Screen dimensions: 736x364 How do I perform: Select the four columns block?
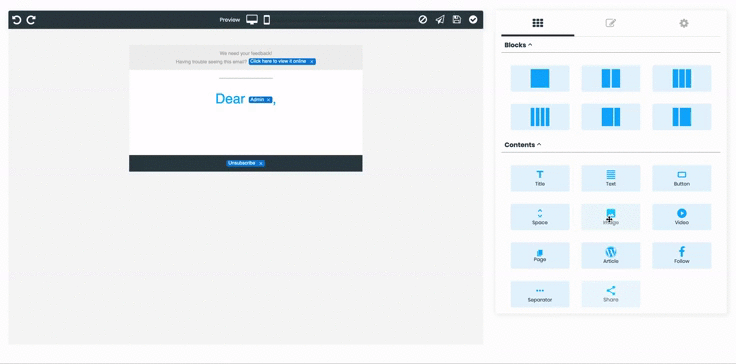(x=540, y=117)
